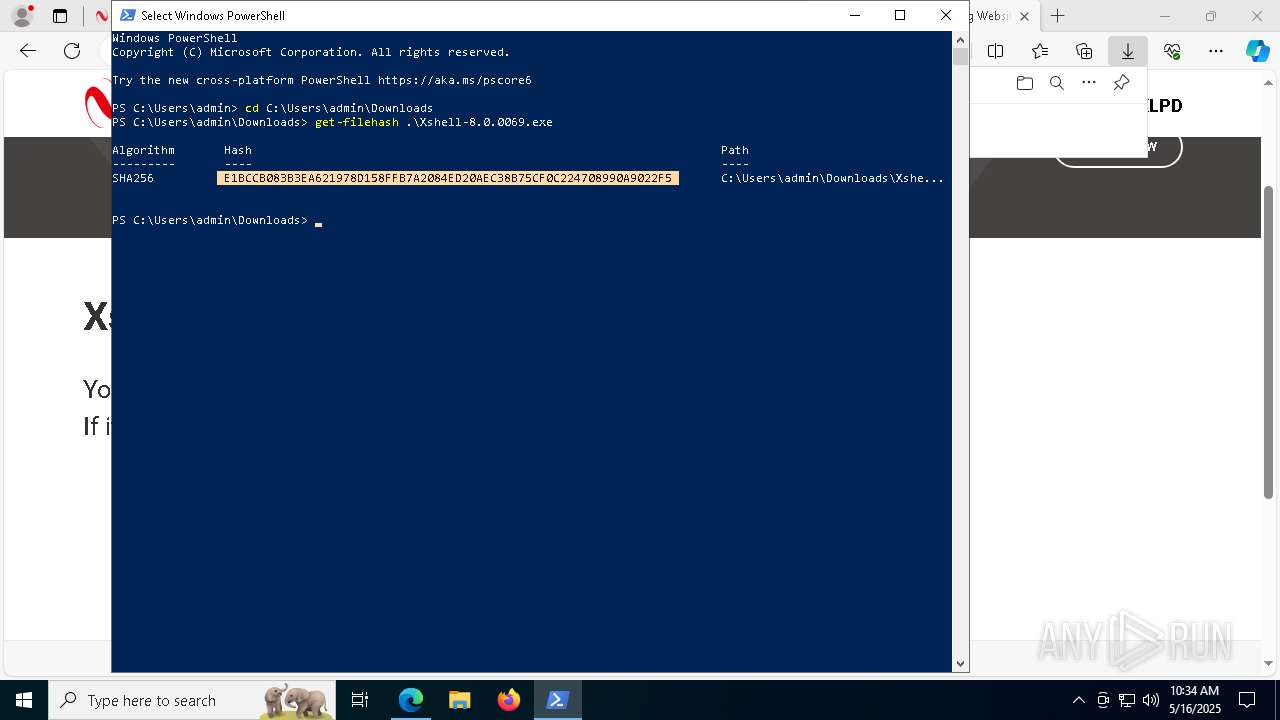Viewport: 1280px width, 720px height.
Task: Launch Firefox from taskbar
Action: click(x=508, y=700)
